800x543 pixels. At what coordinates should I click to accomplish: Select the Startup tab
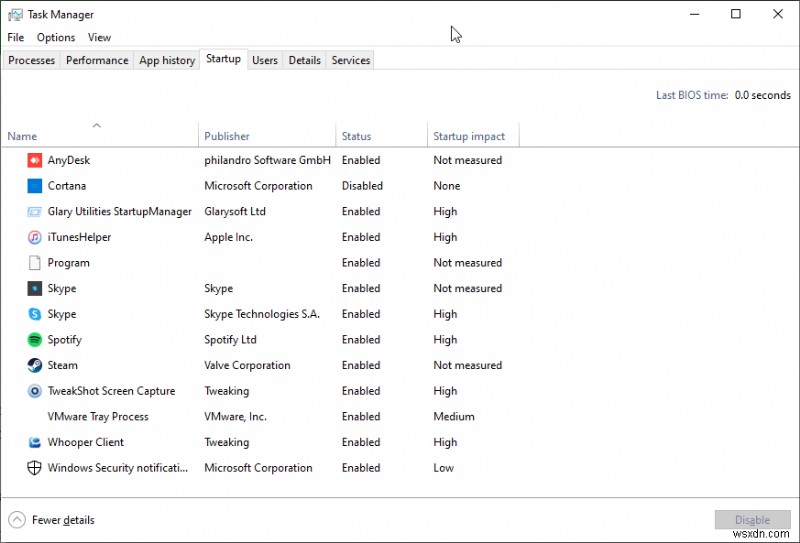pos(223,59)
